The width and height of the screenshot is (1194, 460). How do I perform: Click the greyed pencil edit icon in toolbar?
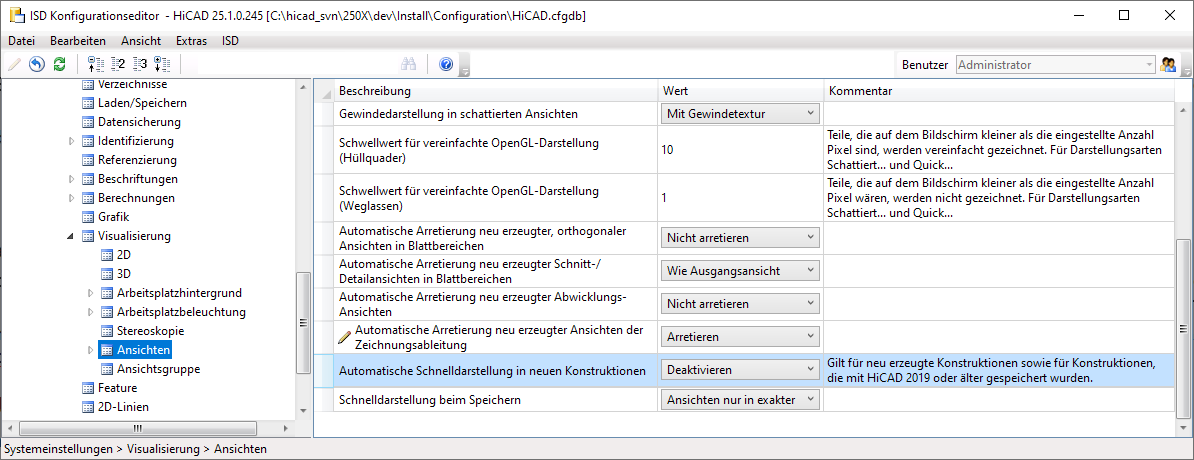14,65
